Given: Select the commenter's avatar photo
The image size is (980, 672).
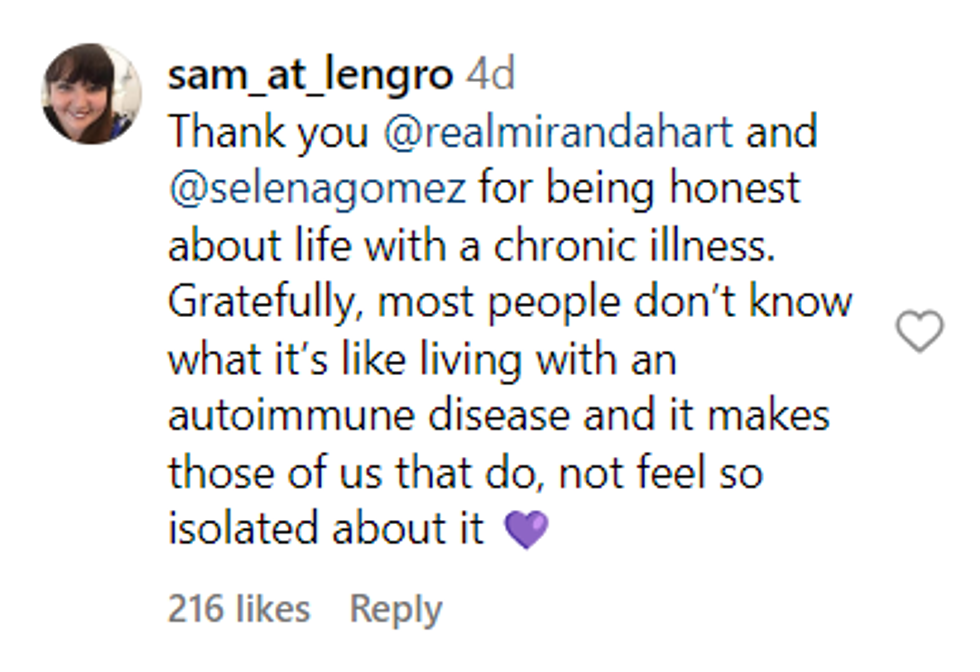Looking at the screenshot, I should [91, 94].
